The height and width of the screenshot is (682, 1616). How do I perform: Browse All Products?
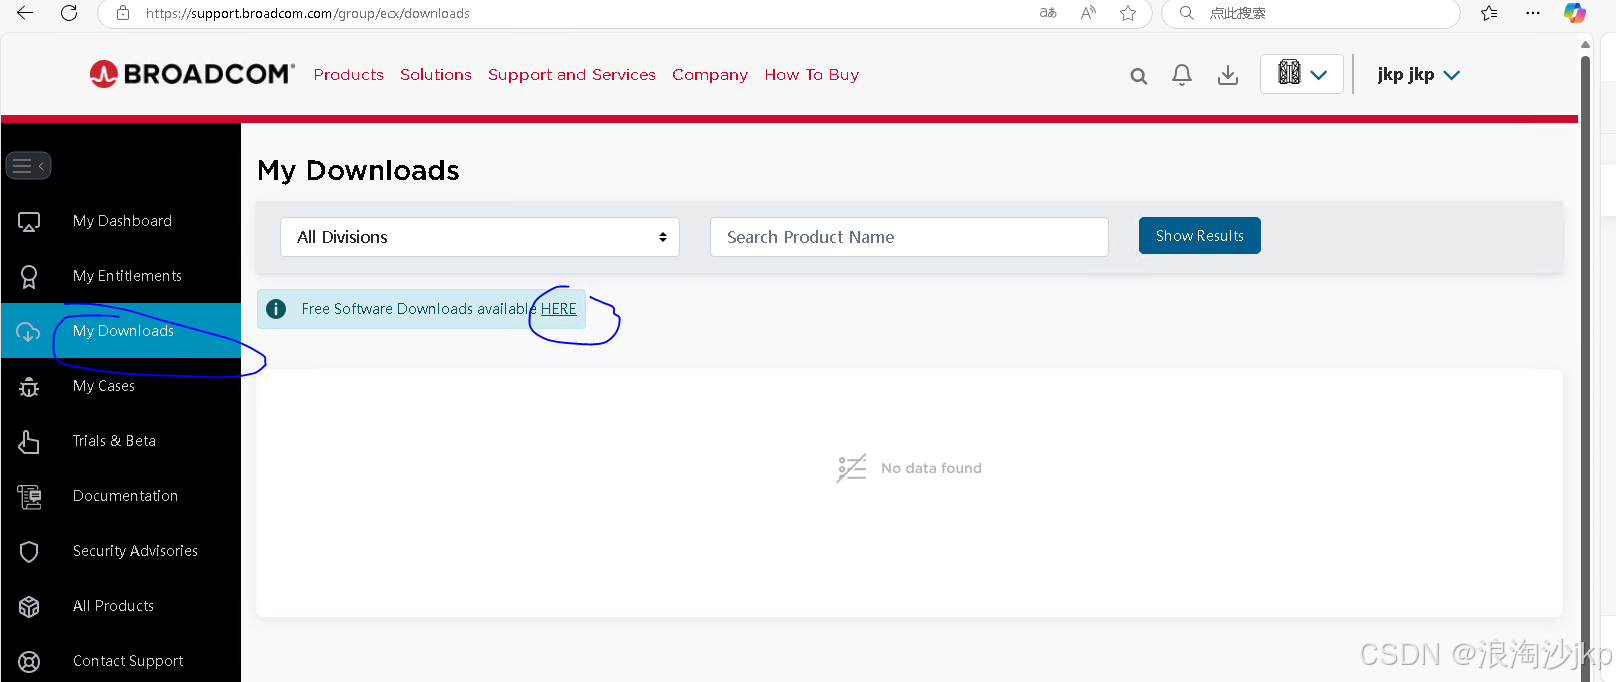point(113,606)
